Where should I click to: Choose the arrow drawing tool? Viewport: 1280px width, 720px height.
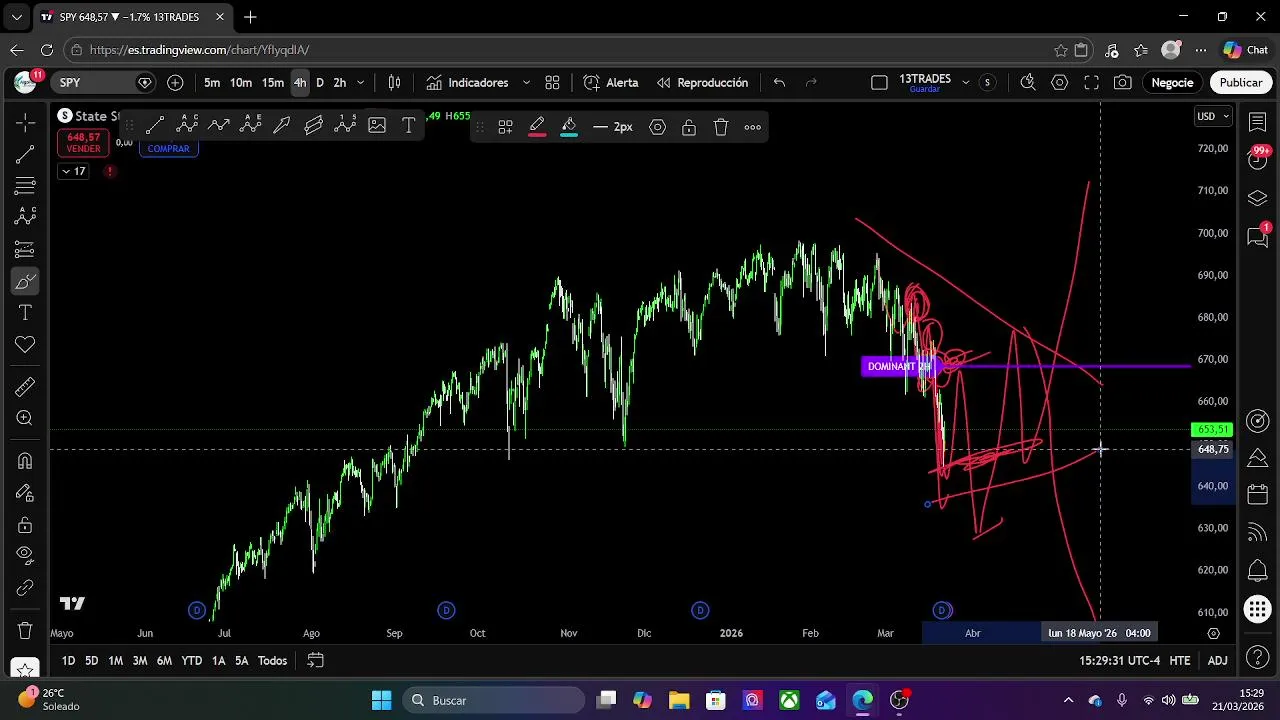pos(282,126)
